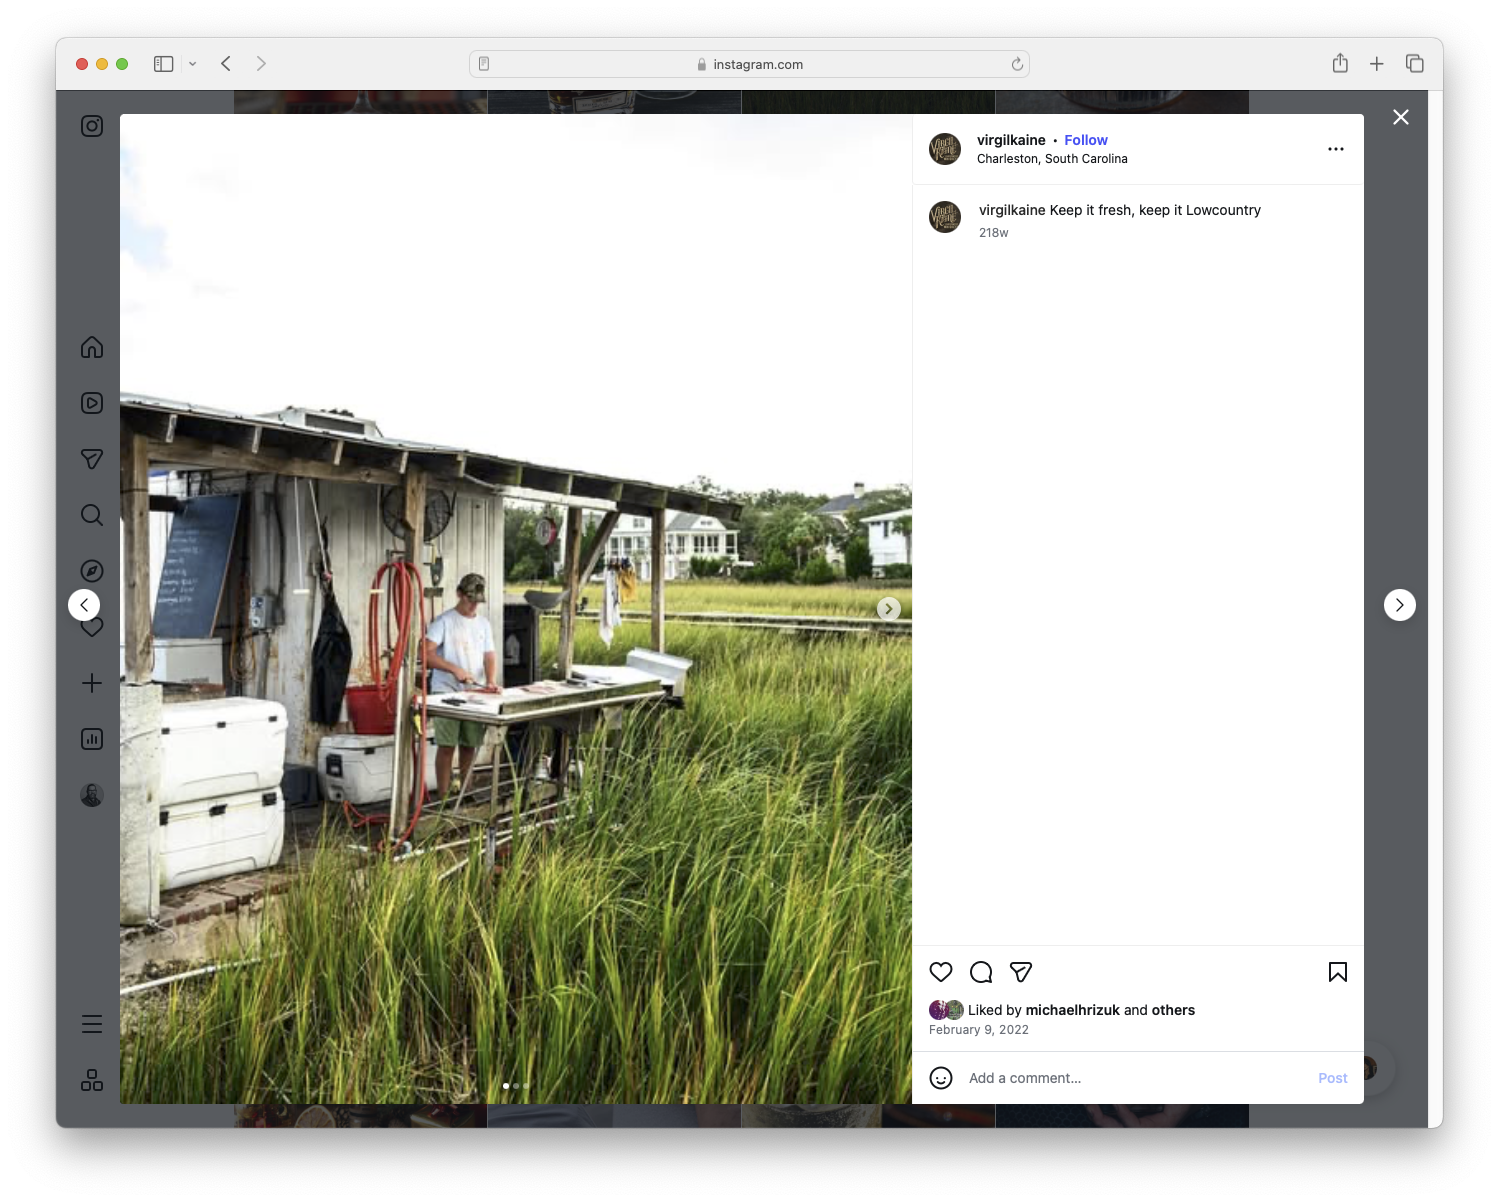
Task: Open More hamburger menu in sidebar
Action: pyautogui.click(x=92, y=1024)
